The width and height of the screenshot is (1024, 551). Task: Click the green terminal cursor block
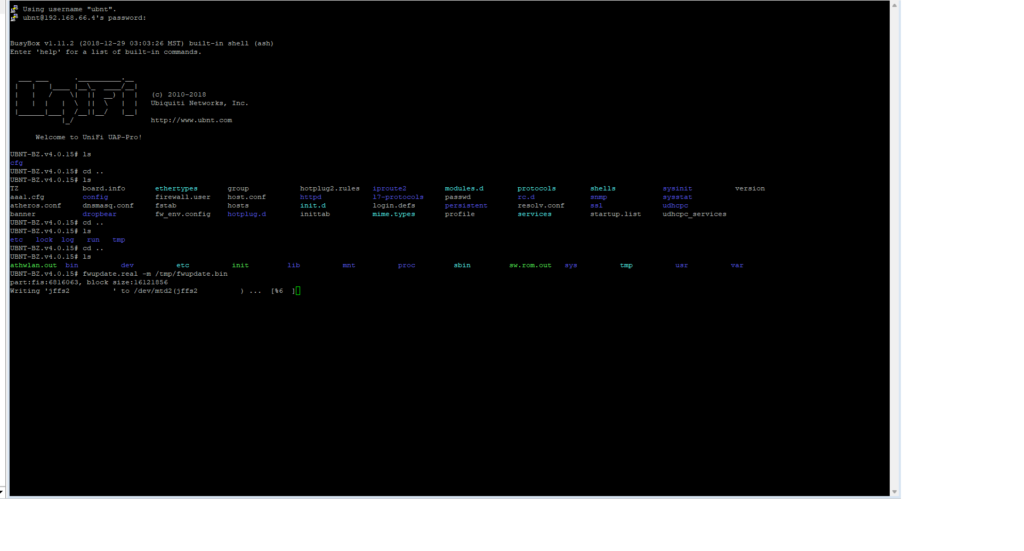coord(298,291)
